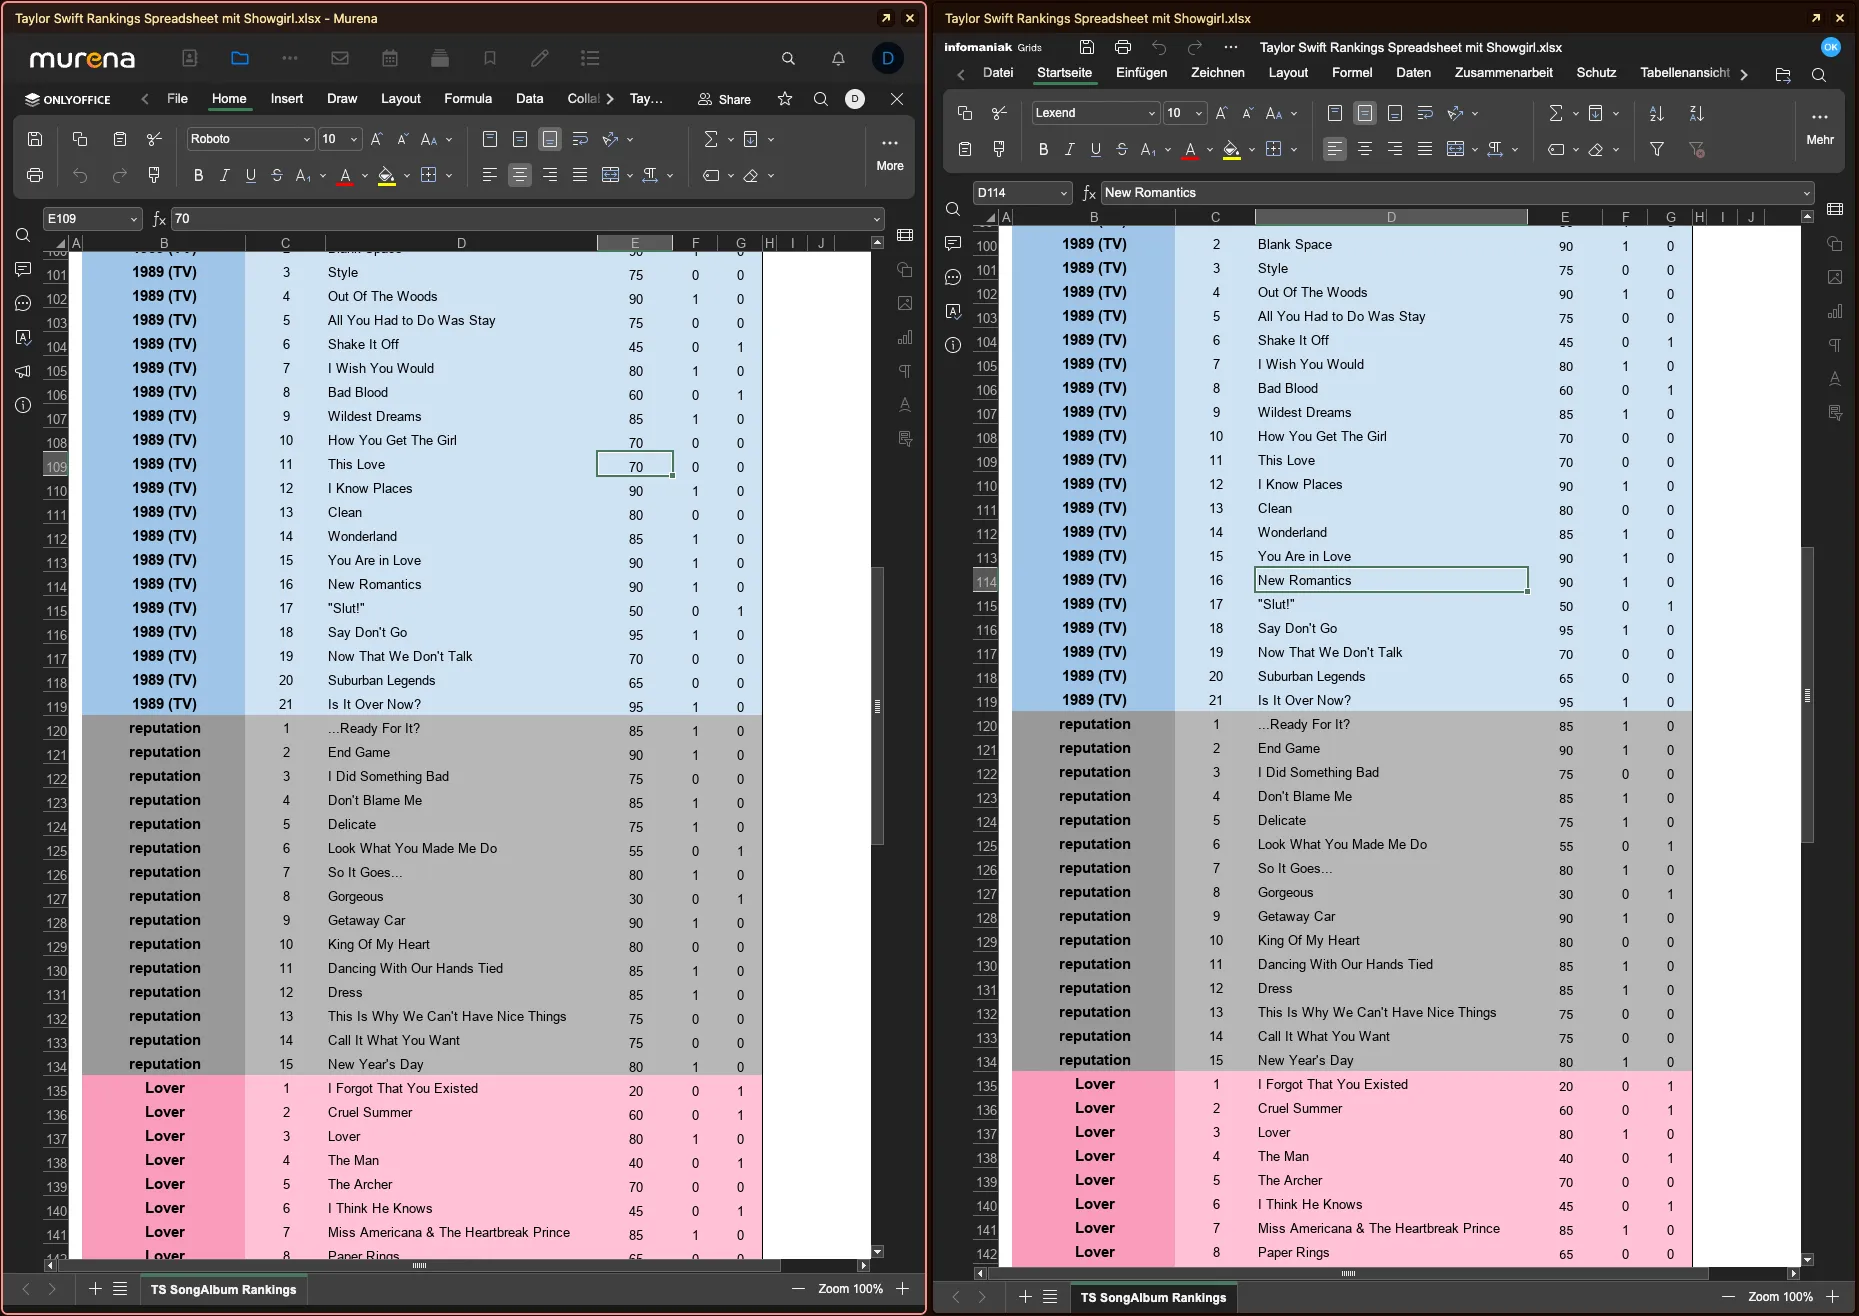This screenshot has height=1316, width=1859.
Task: Click the Share button
Action: click(x=724, y=99)
